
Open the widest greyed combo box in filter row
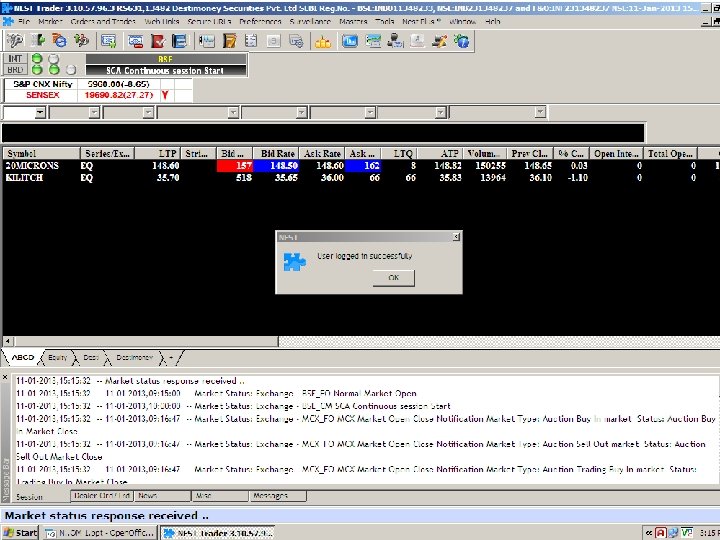click(498, 112)
